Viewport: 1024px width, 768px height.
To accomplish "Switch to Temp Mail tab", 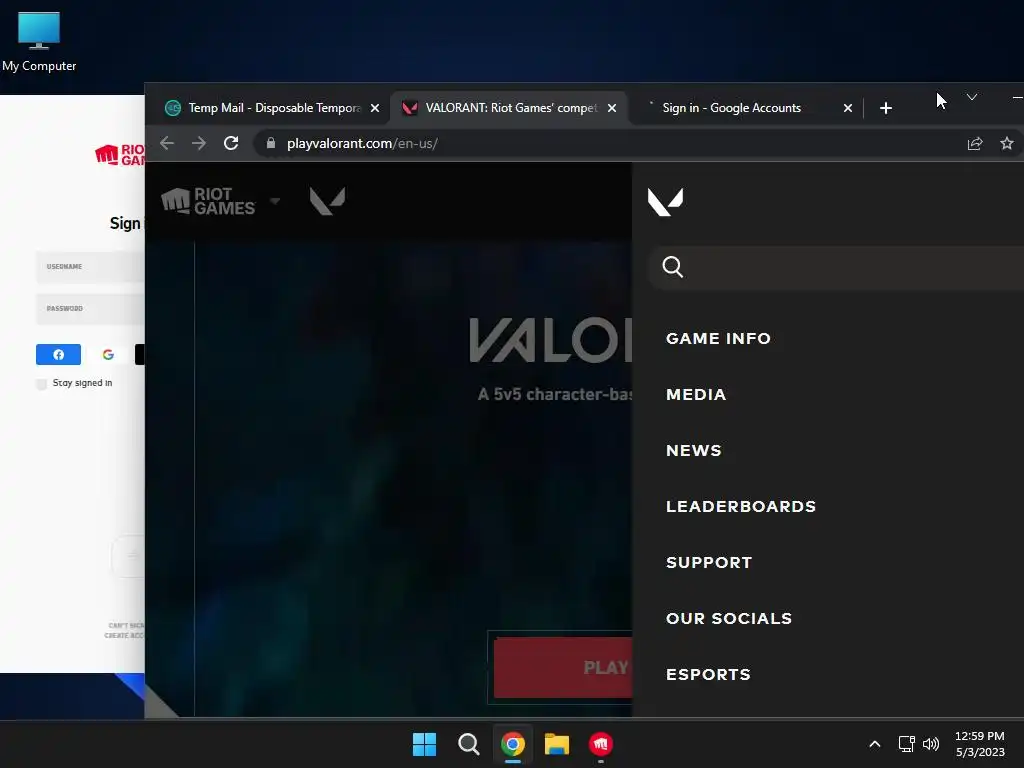I will click(273, 108).
